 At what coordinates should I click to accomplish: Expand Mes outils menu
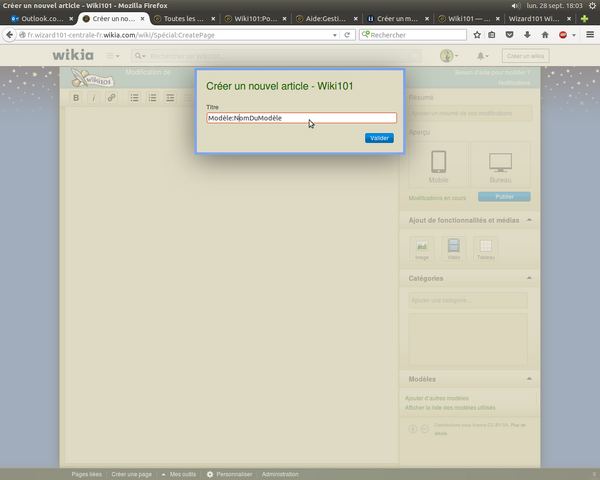179,474
